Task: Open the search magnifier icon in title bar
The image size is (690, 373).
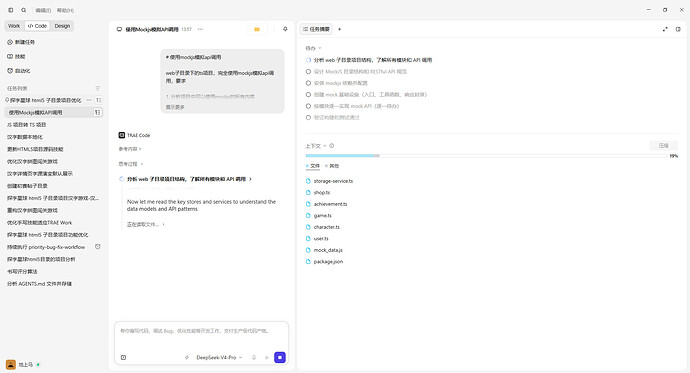Action: (24, 10)
